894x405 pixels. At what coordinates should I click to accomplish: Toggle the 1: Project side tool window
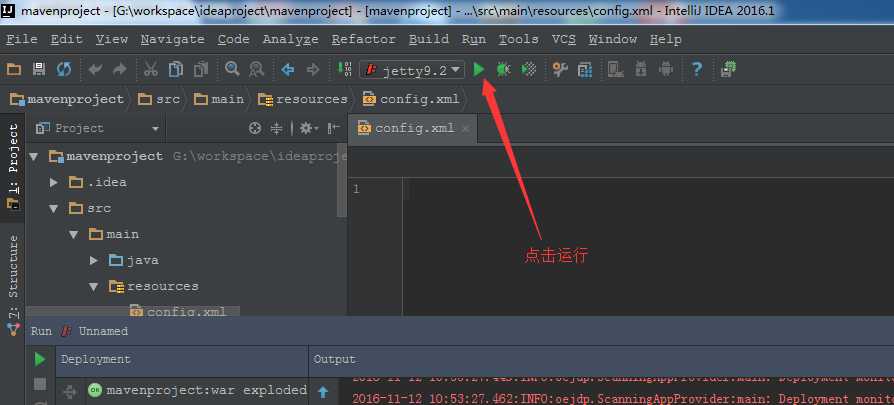(x=13, y=167)
